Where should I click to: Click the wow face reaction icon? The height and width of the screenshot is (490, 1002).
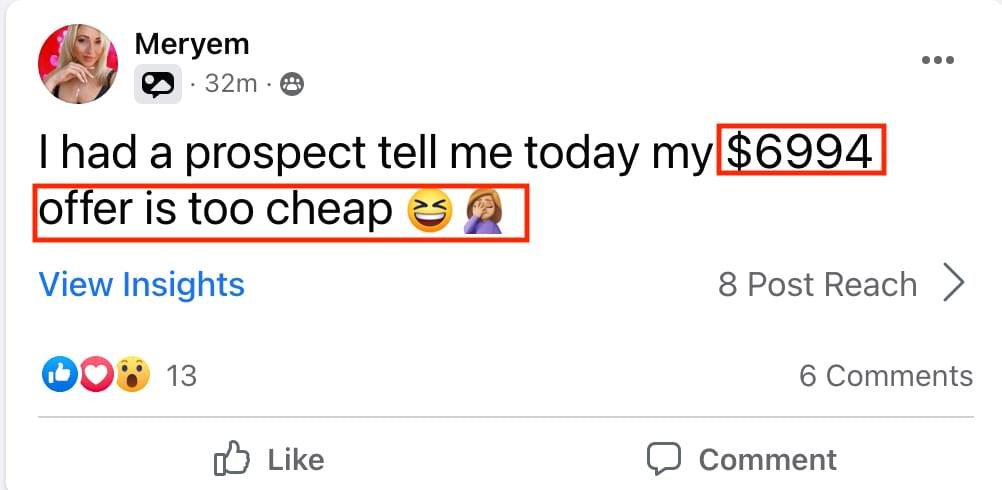(131, 375)
